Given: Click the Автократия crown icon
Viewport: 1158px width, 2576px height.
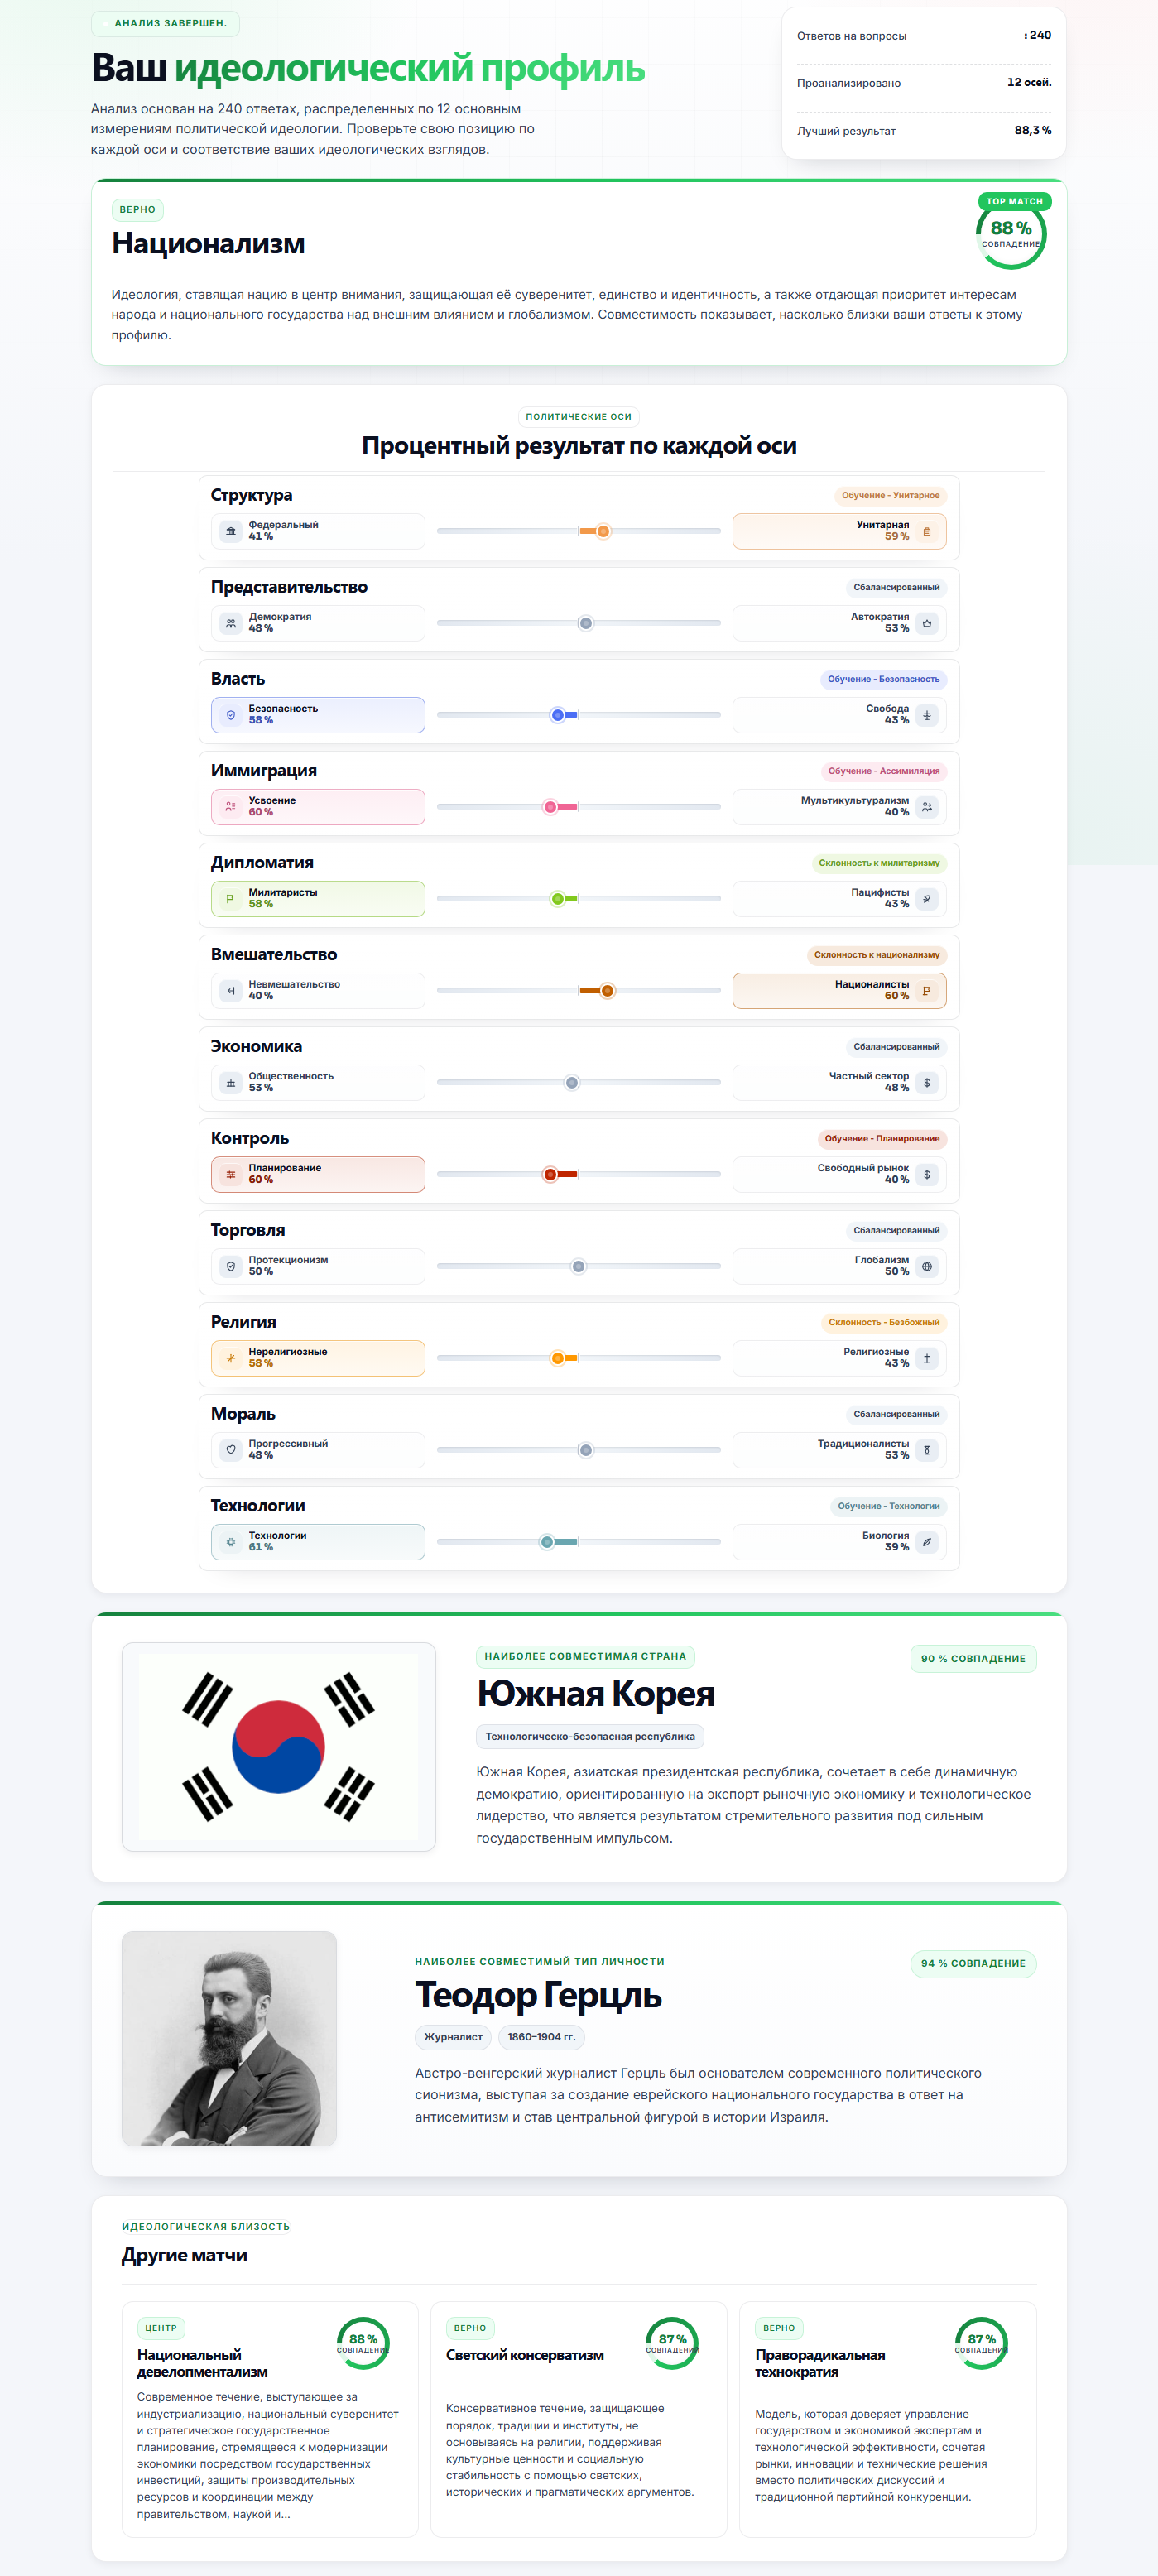Looking at the screenshot, I should coord(927,623).
